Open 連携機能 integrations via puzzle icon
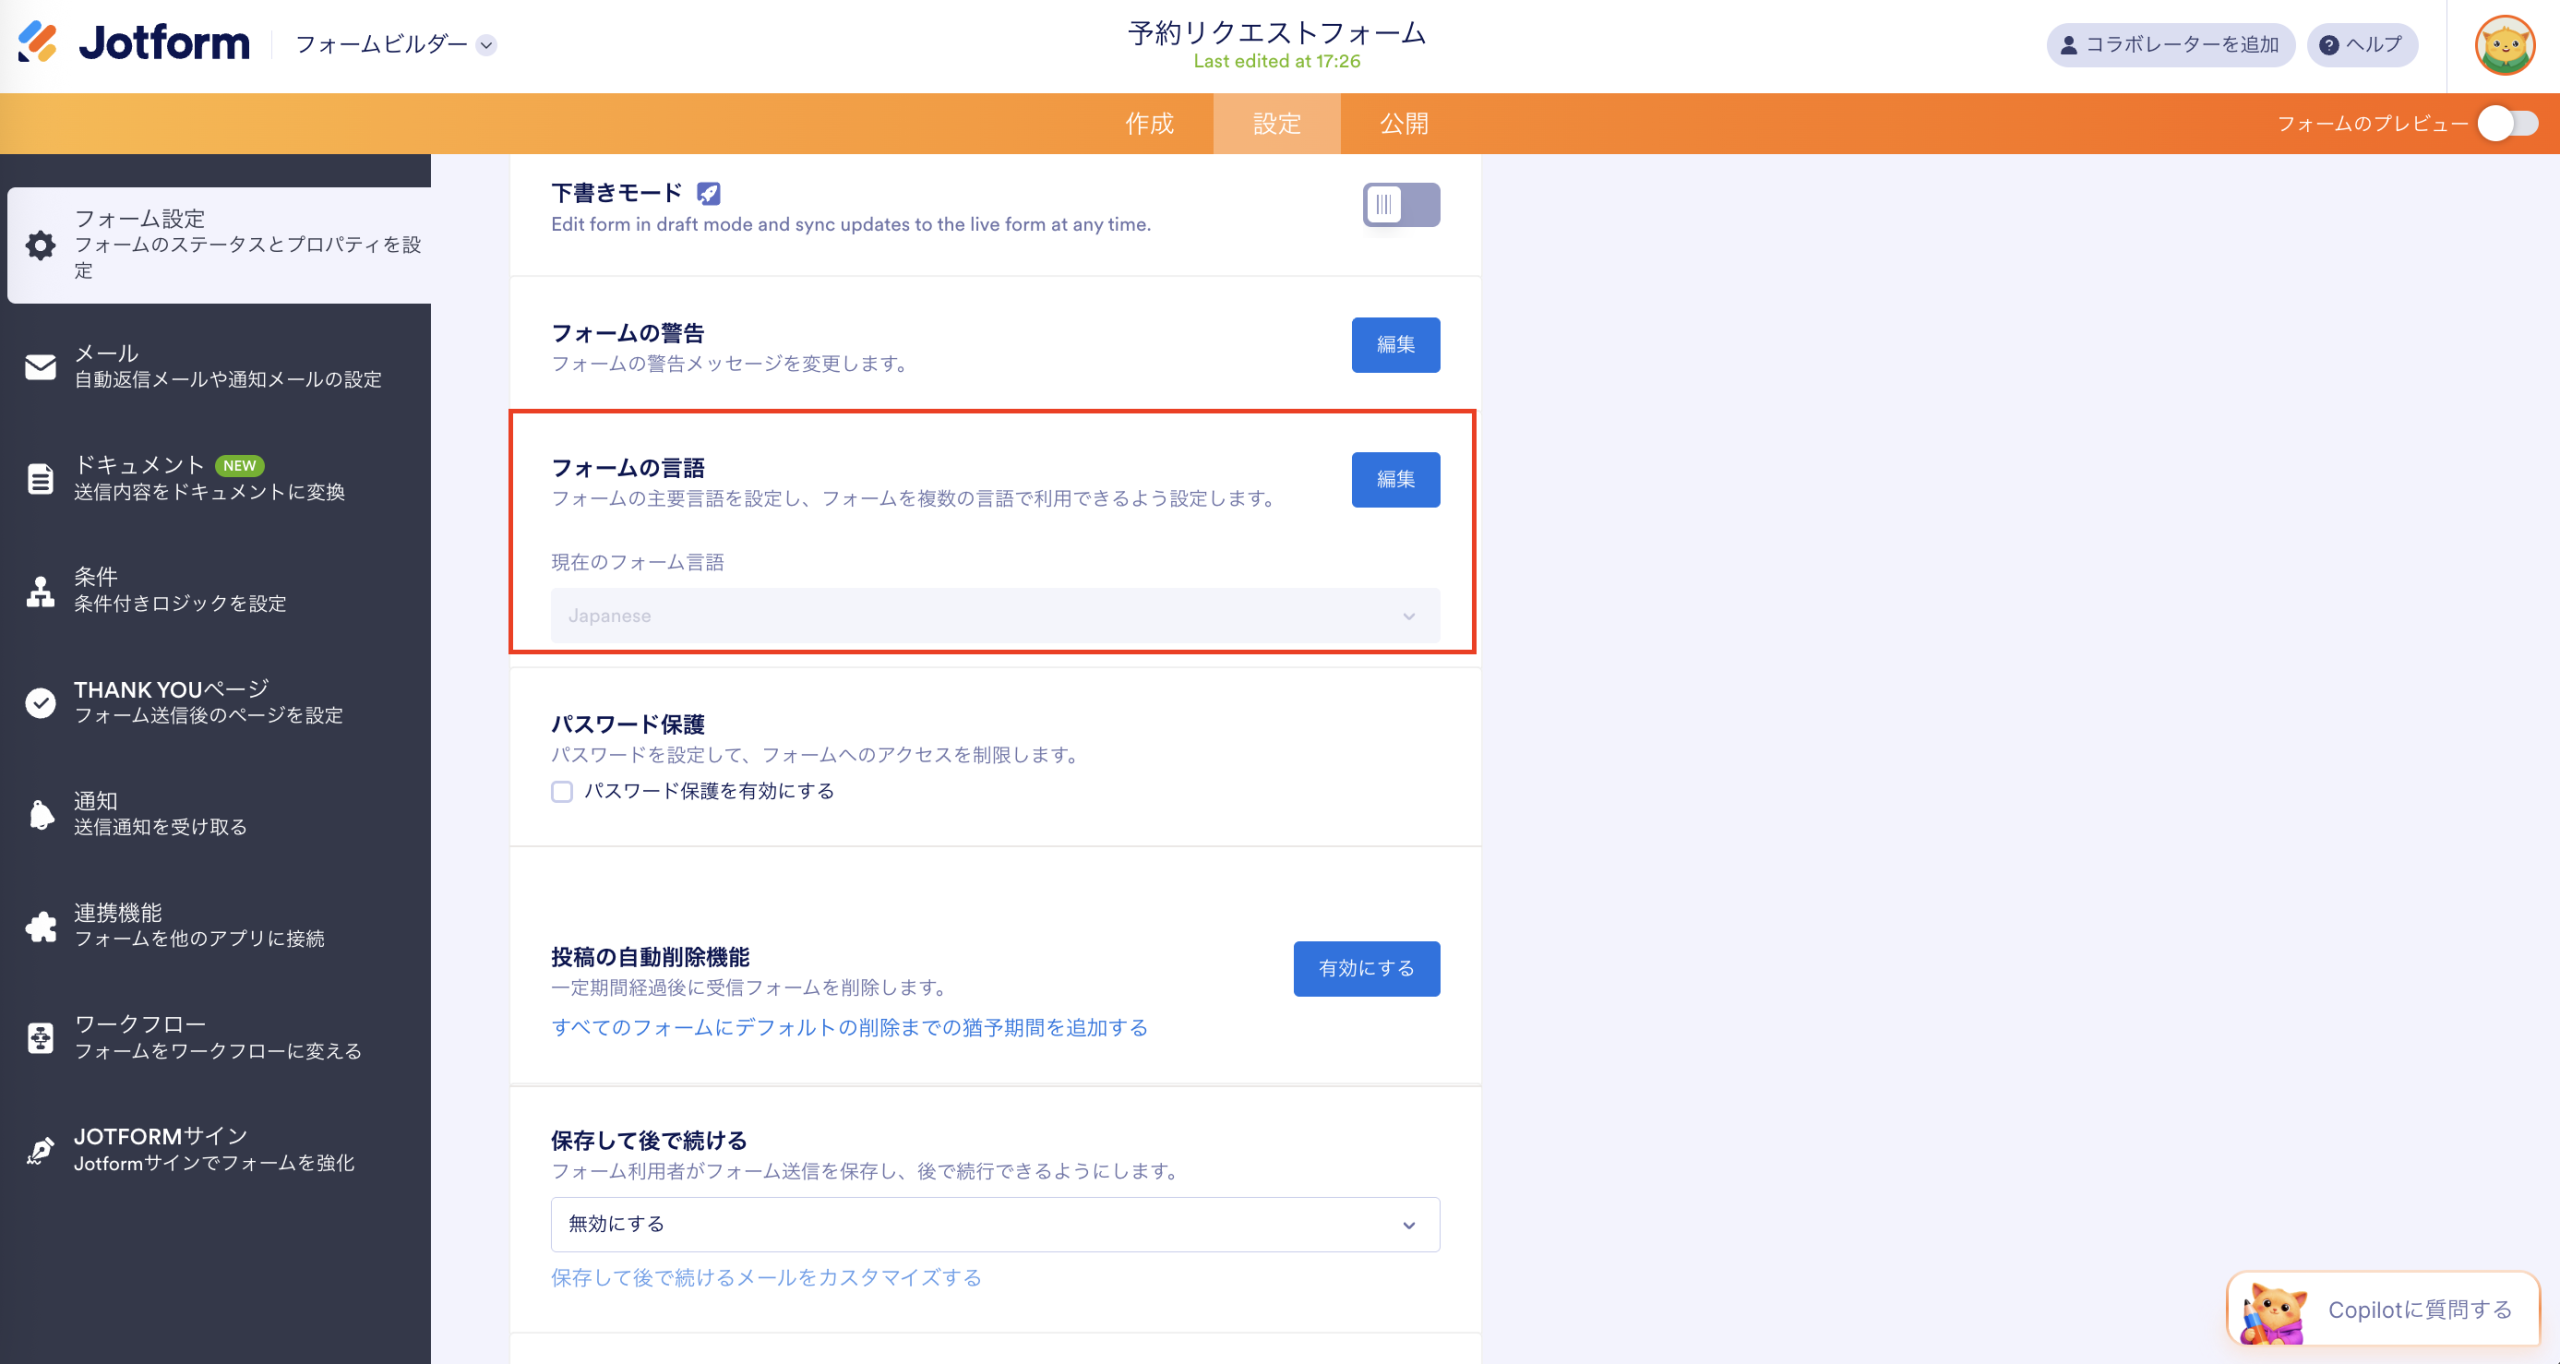This screenshot has width=2560, height=1364. click(40, 925)
